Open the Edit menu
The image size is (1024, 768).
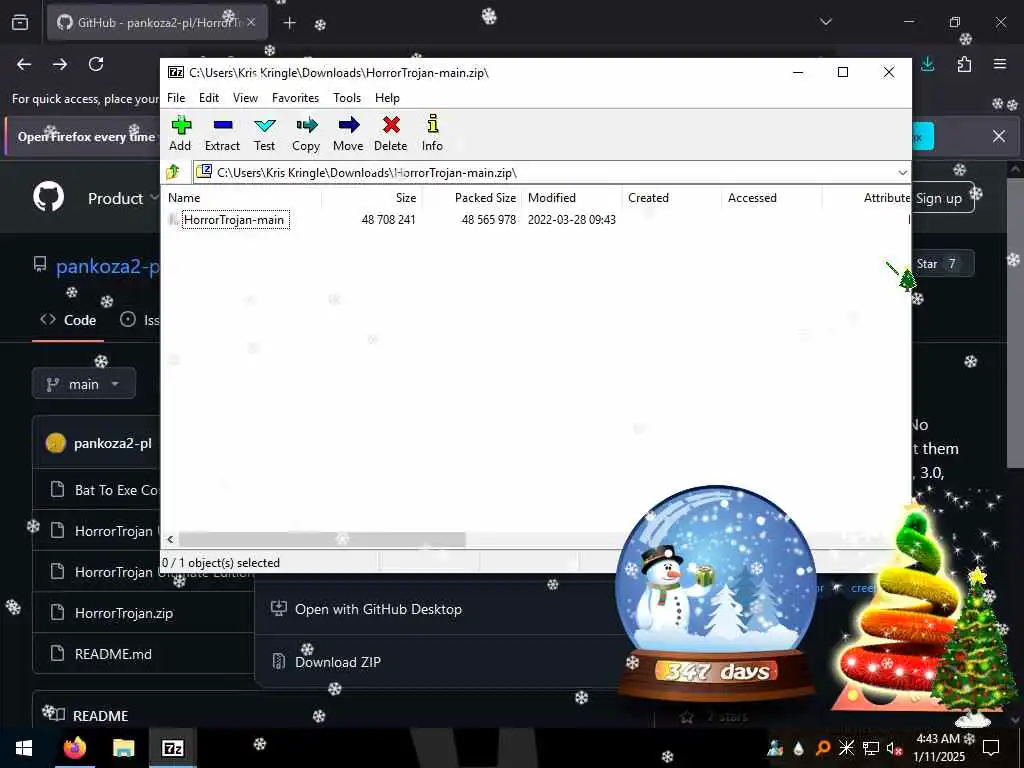tap(209, 98)
